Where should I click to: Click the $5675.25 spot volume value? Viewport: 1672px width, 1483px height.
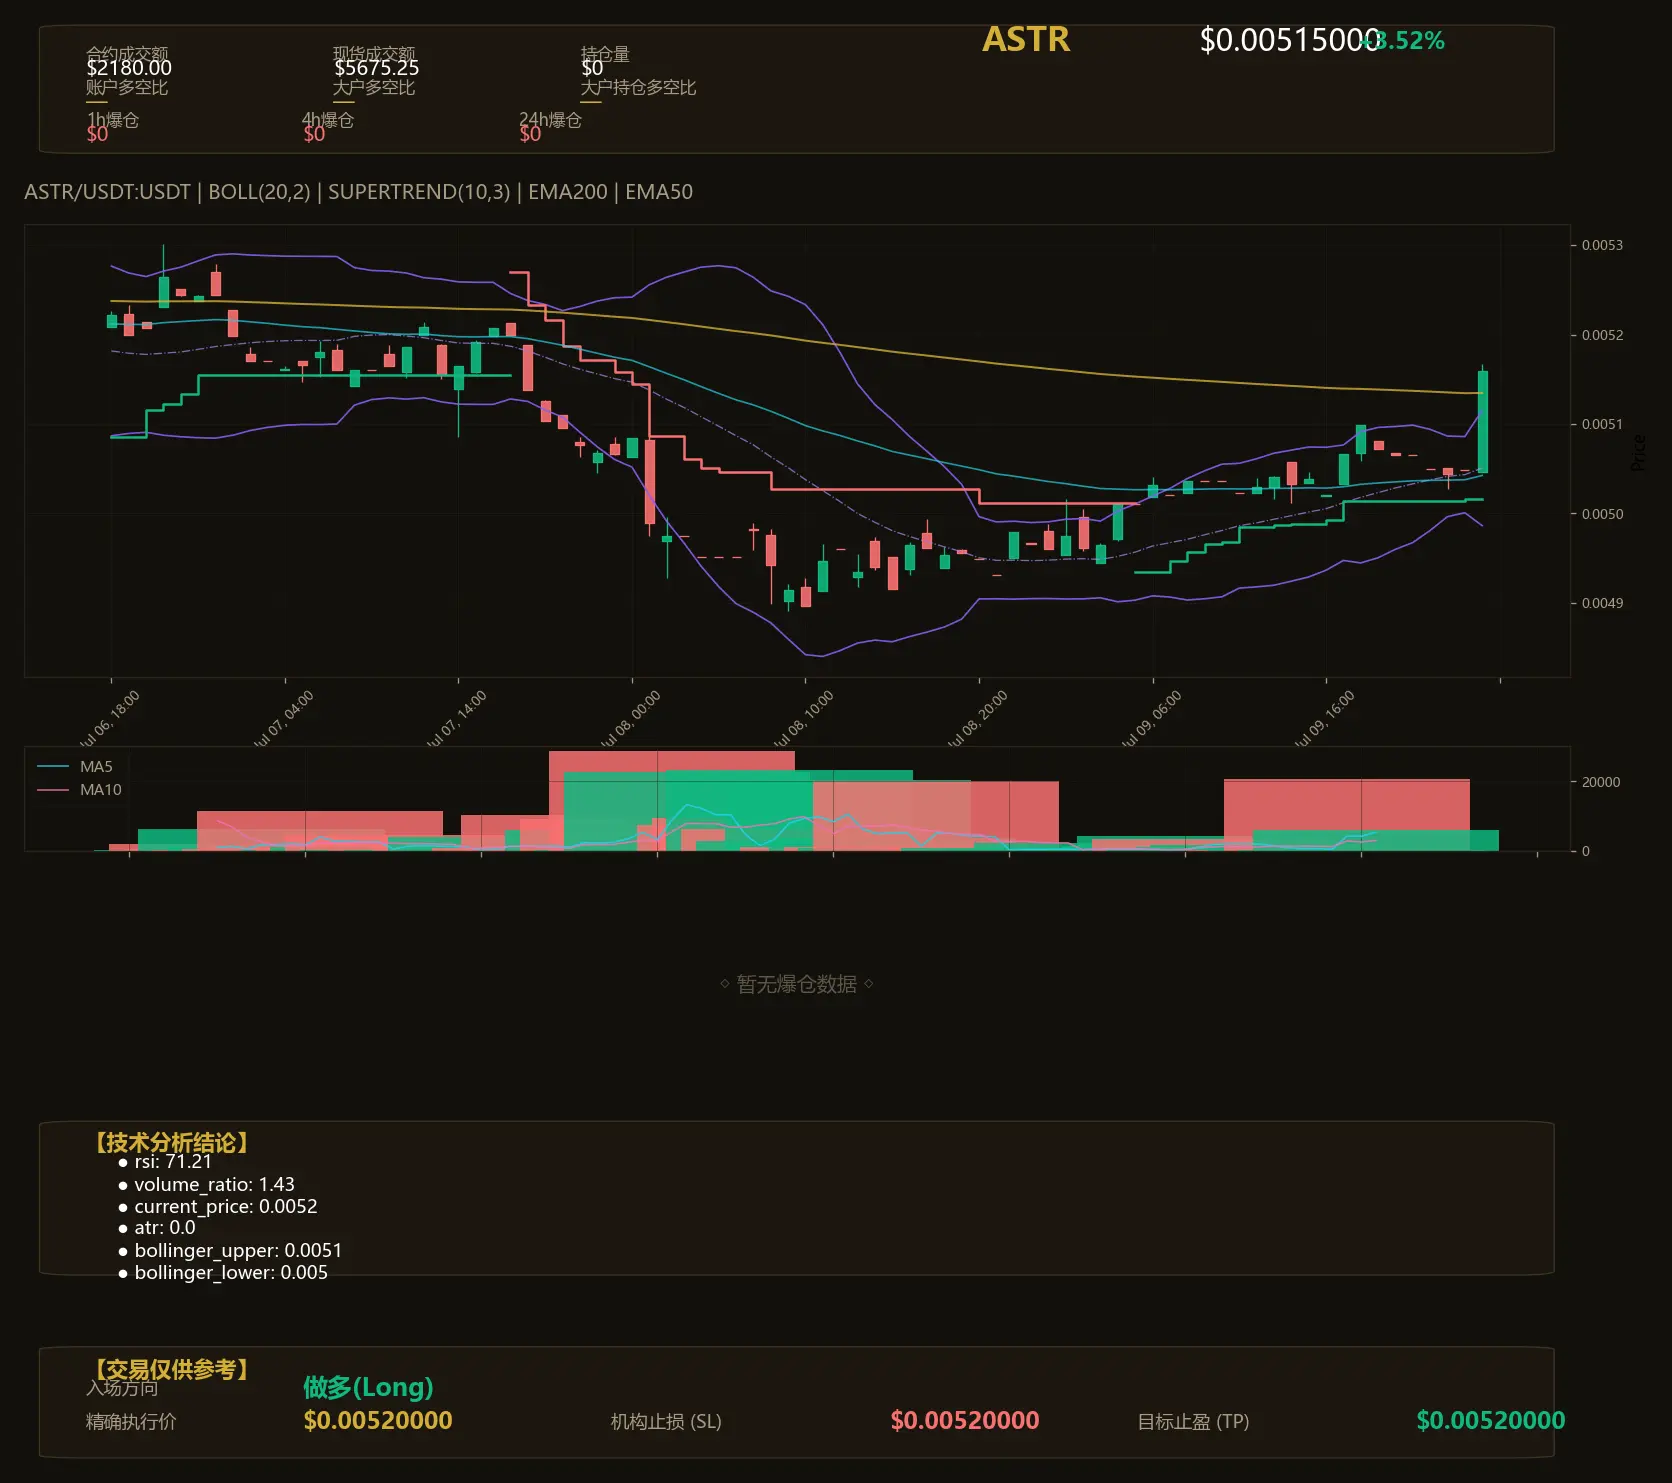pyautogui.click(x=376, y=68)
